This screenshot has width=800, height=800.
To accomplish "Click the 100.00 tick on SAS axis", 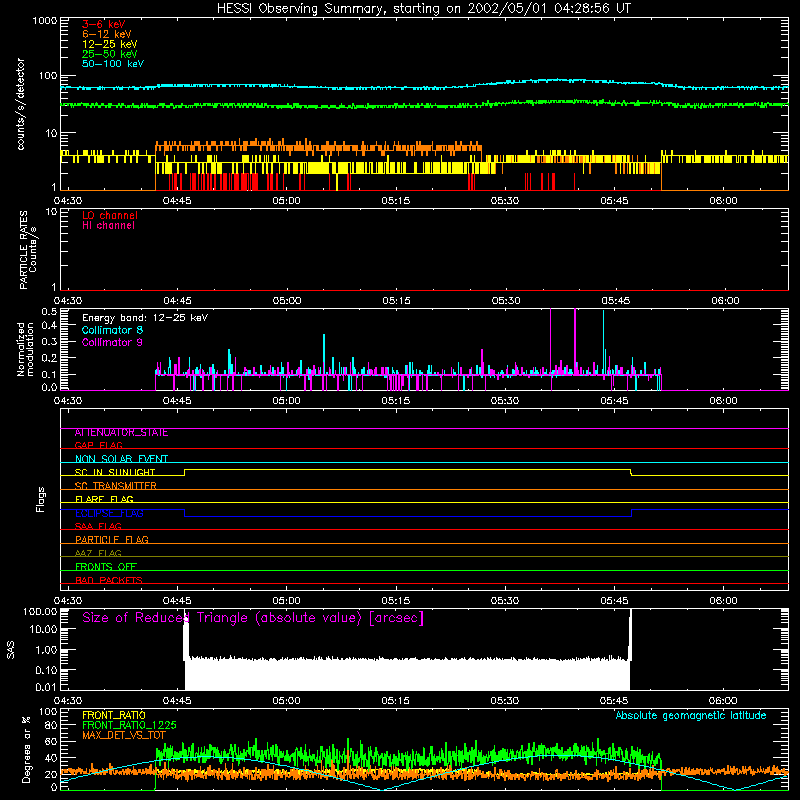I will (x=40, y=611).
